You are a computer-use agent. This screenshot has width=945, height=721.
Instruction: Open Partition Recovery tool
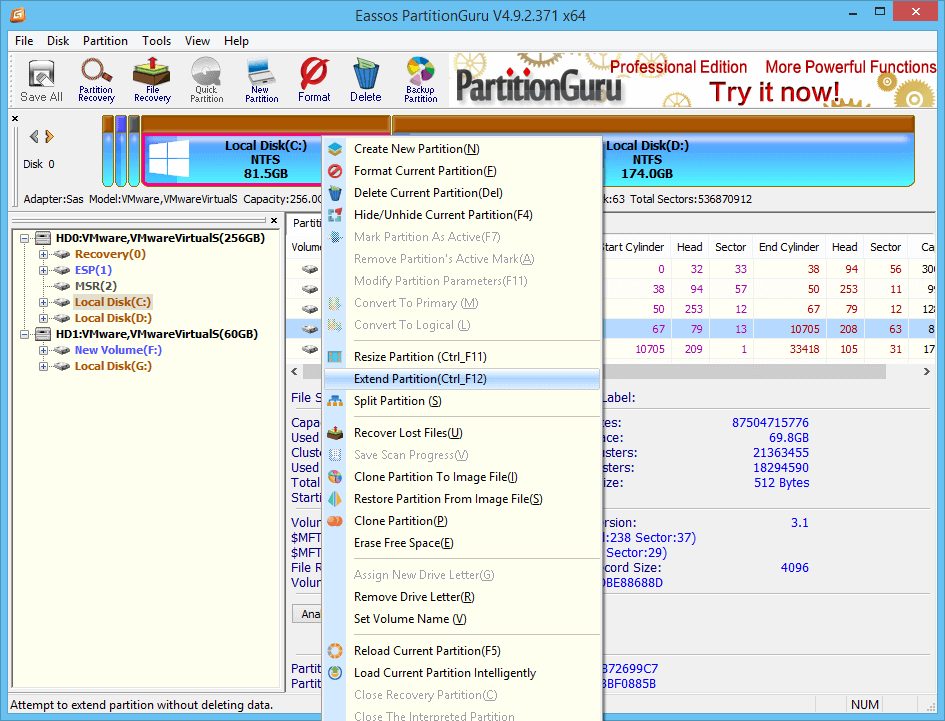[x=96, y=80]
